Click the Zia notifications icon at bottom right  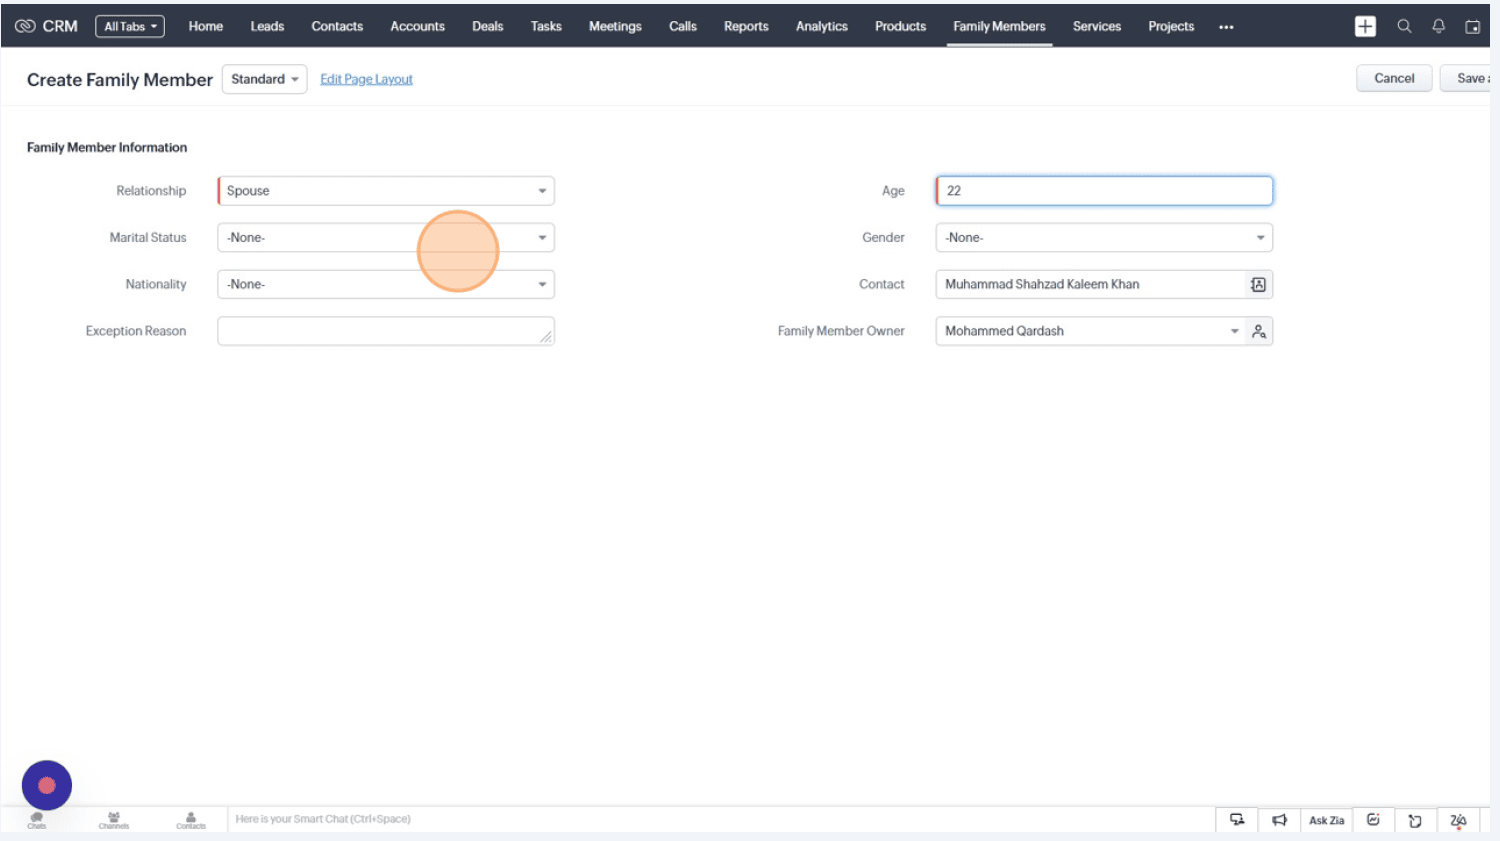coord(1458,820)
